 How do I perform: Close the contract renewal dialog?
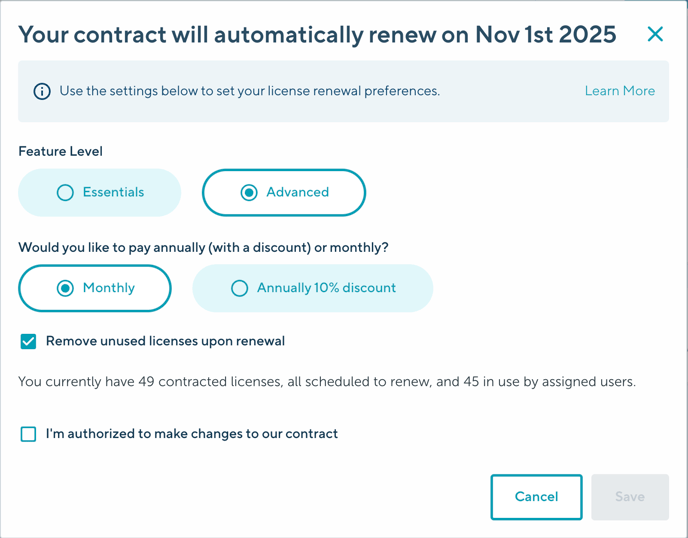pos(655,34)
